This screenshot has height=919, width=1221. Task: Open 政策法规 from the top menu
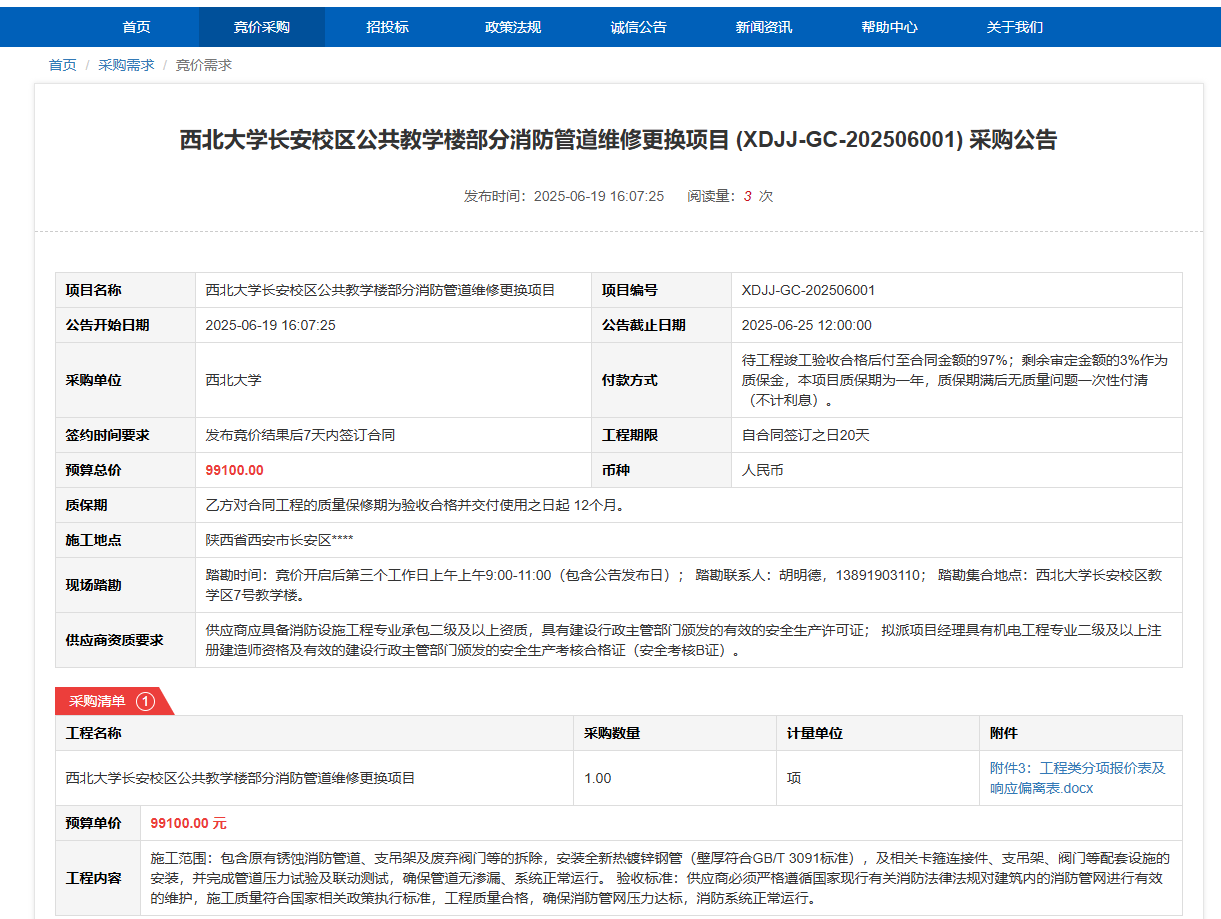pyautogui.click(x=512, y=27)
